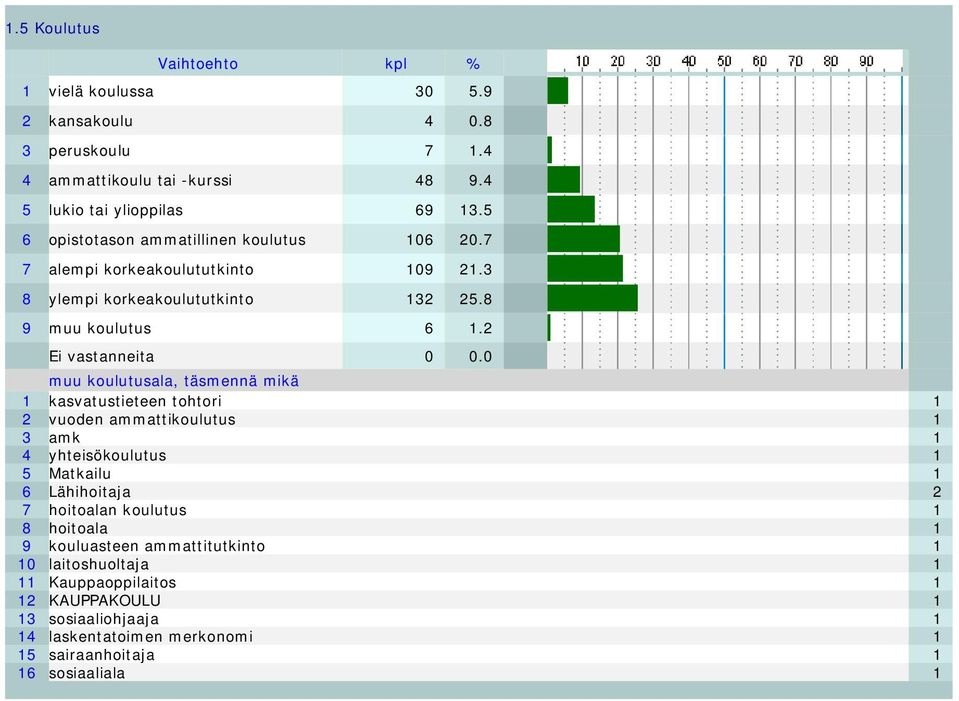The height and width of the screenshot is (701, 959).
Task: Click 'ammattikoulu tai -kurssi' count 48
Action: pyautogui.click(x=424, y=180)
